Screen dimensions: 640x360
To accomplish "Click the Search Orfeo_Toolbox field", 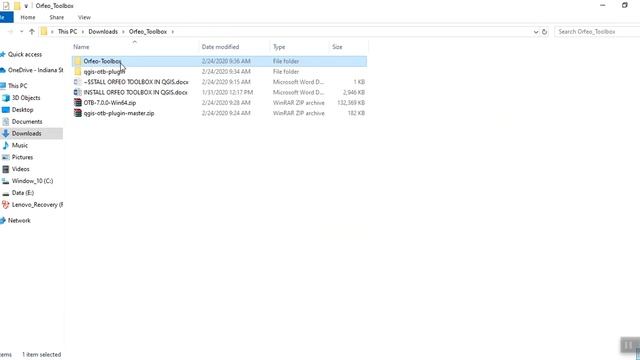I will click(x=597, y=32).
